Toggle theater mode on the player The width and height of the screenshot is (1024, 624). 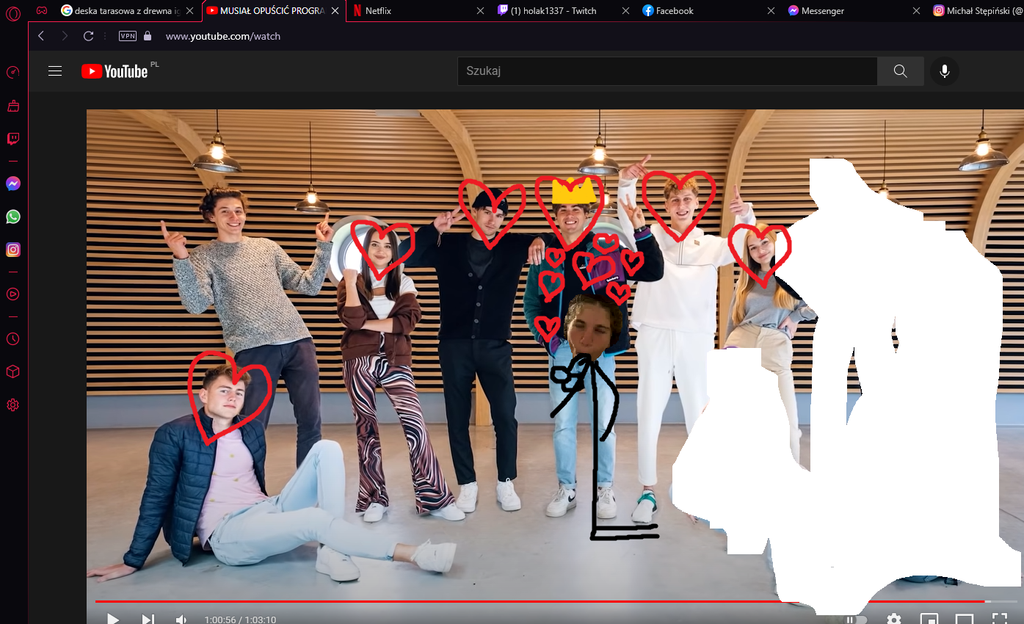pos(964,619)
